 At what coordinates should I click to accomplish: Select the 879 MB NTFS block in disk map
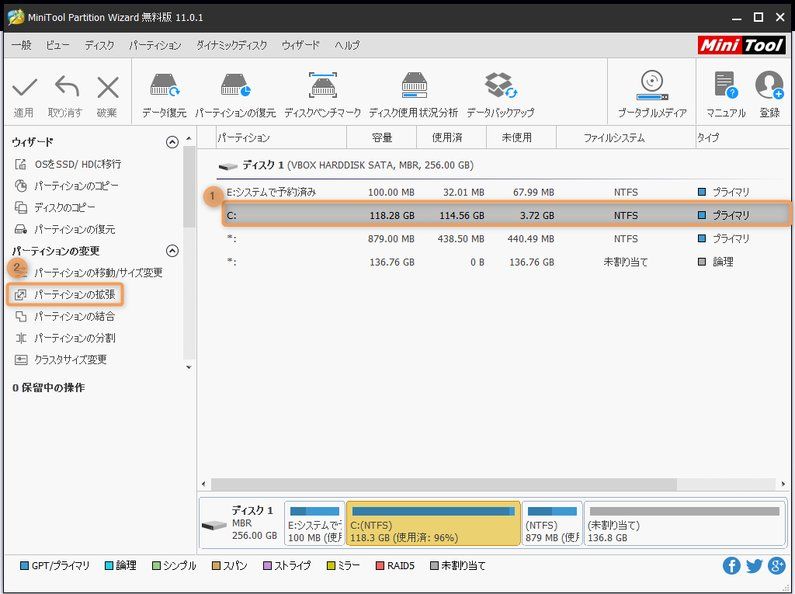click(x=552, y=523)
